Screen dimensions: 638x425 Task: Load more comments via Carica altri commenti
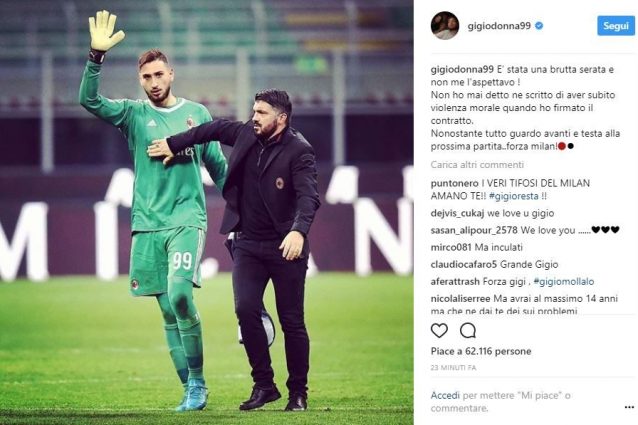tap(477, 165)
